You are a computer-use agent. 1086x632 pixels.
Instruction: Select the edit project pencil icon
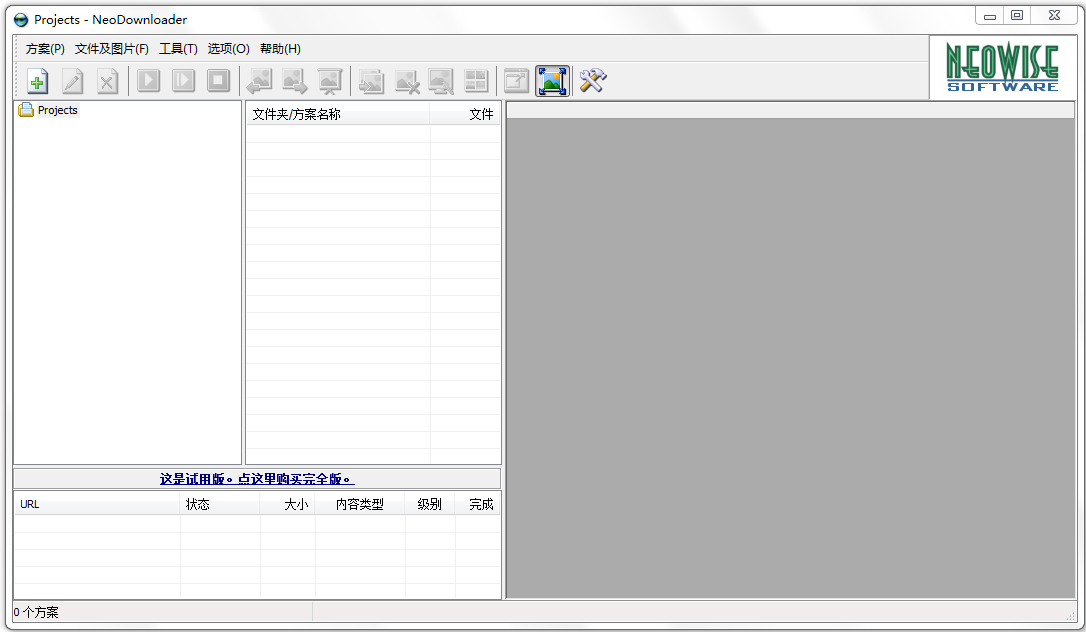pos(72,81)
